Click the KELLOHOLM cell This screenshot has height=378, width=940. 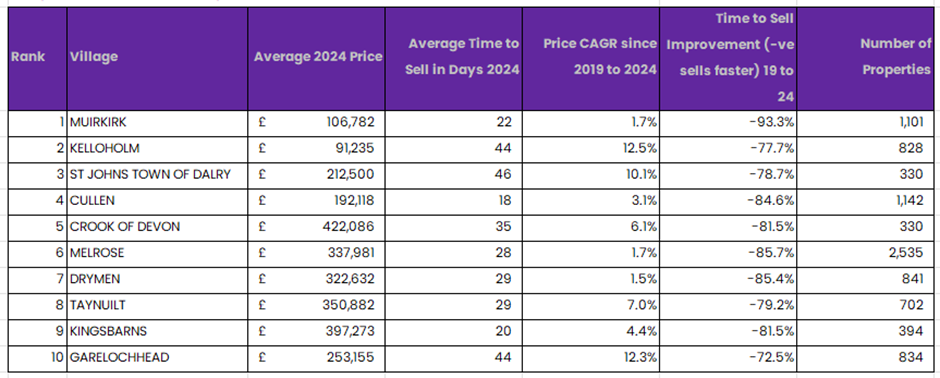pos(157,149)
